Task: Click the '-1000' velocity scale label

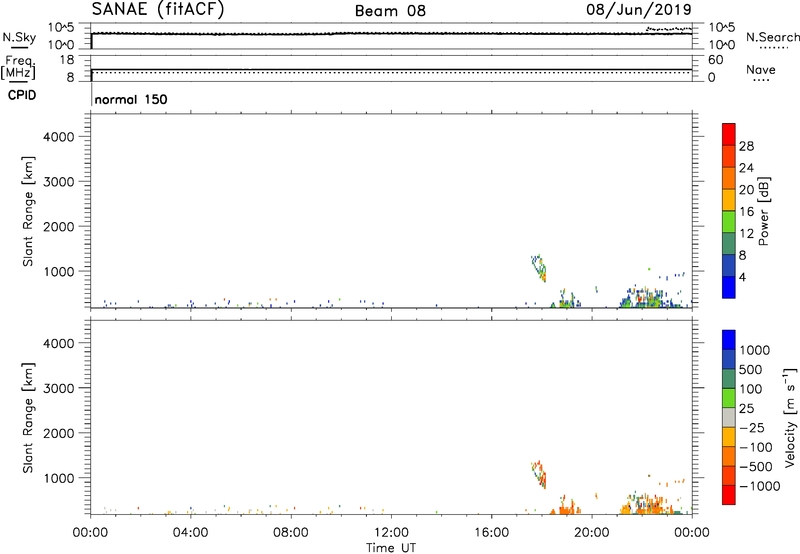Action: 760,486
